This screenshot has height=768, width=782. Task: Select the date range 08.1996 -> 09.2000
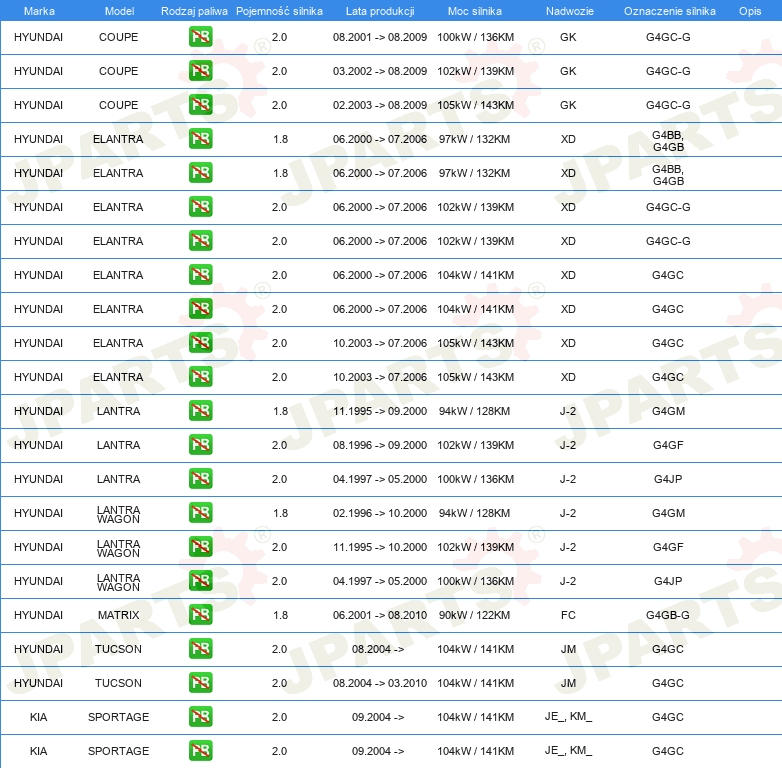[x=380, y=445]
